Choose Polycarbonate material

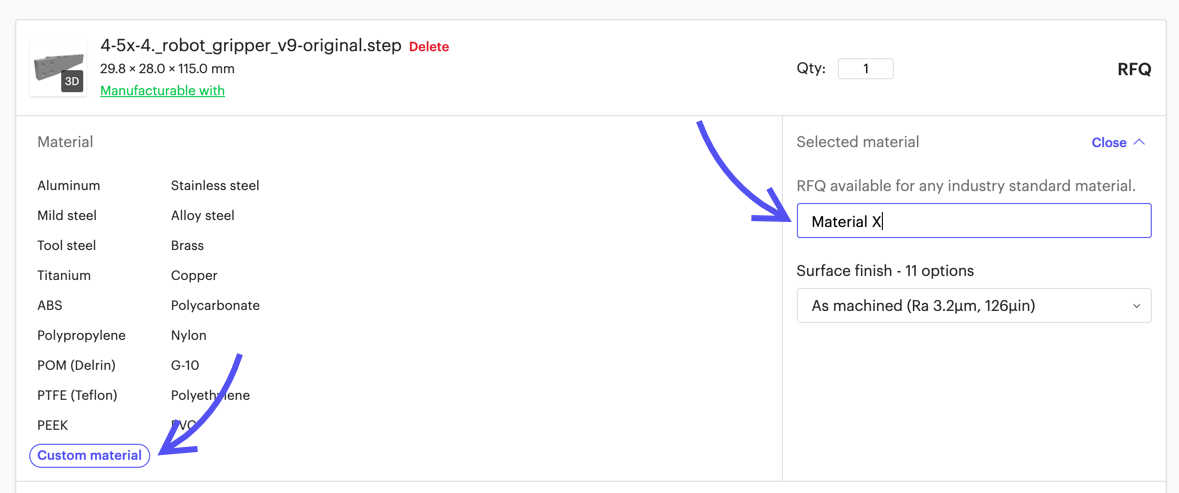pyautogui.click(x=215, y=306)
